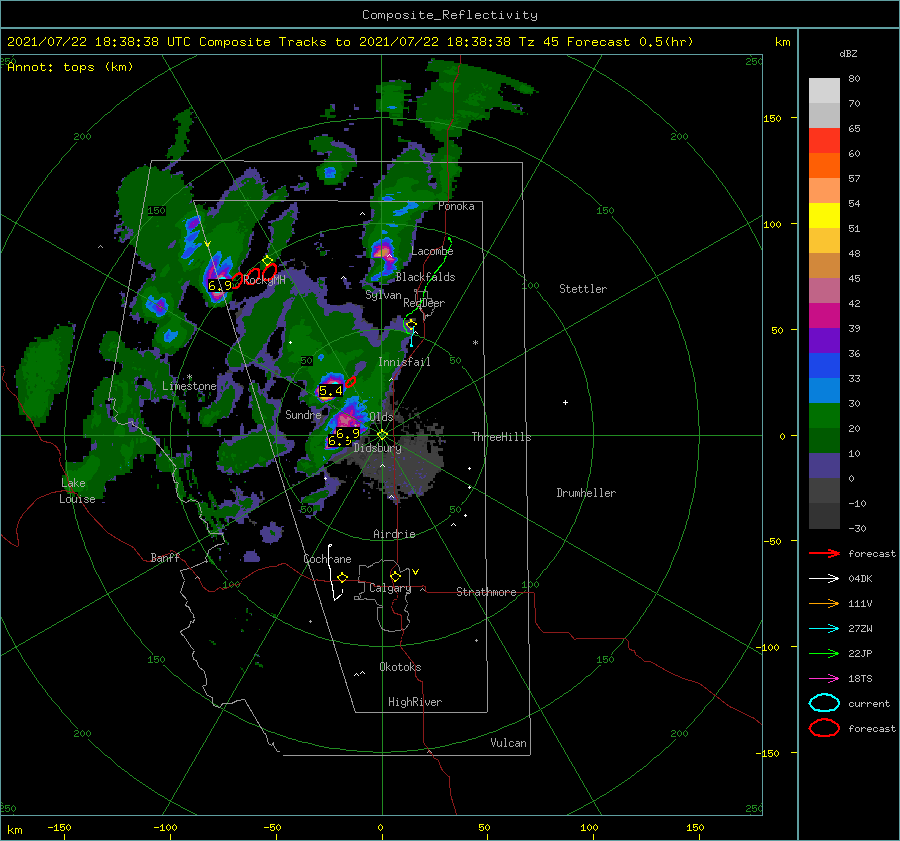Pick the orange 60-57 dBZ color band
This screenshot has height=841, width=900.
click(824, 166)
